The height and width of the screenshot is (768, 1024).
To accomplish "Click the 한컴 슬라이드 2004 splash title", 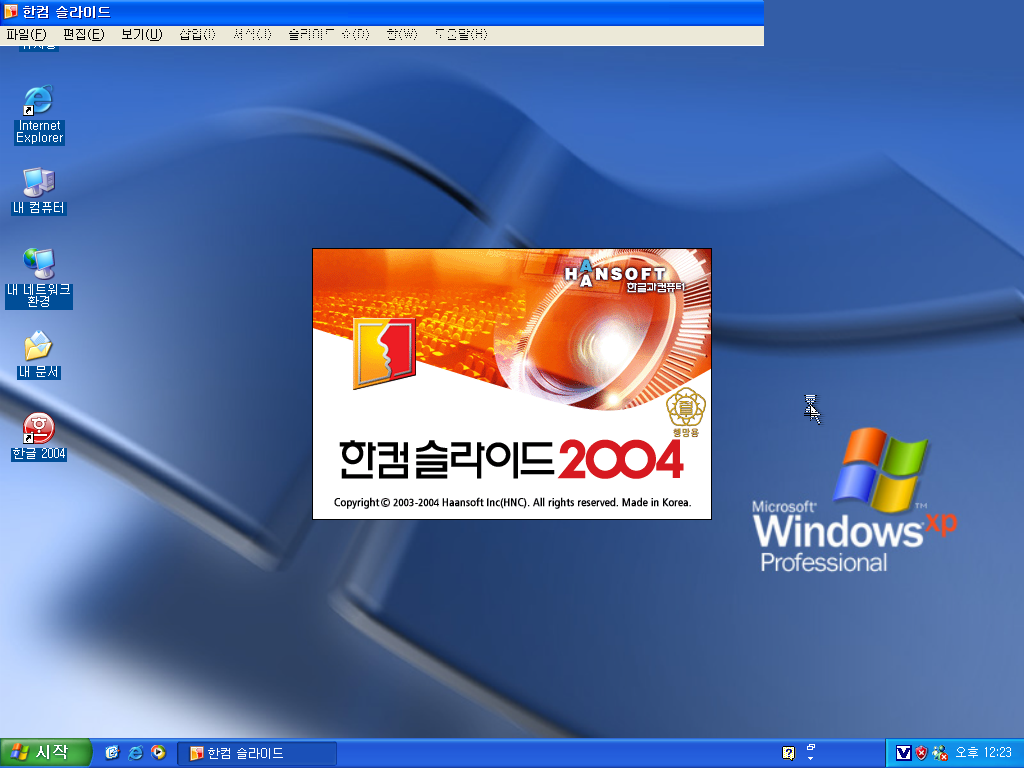I will tap(511, 459).
